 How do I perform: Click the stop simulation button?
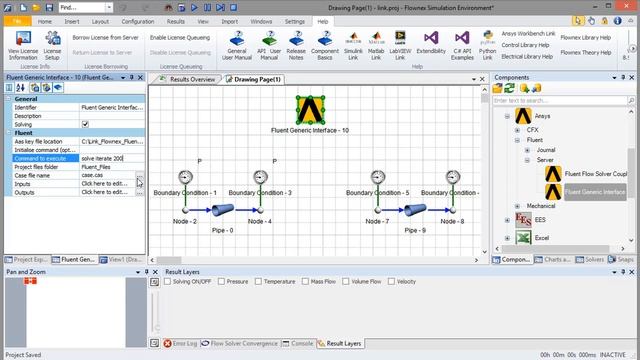(x=233, y=7)
